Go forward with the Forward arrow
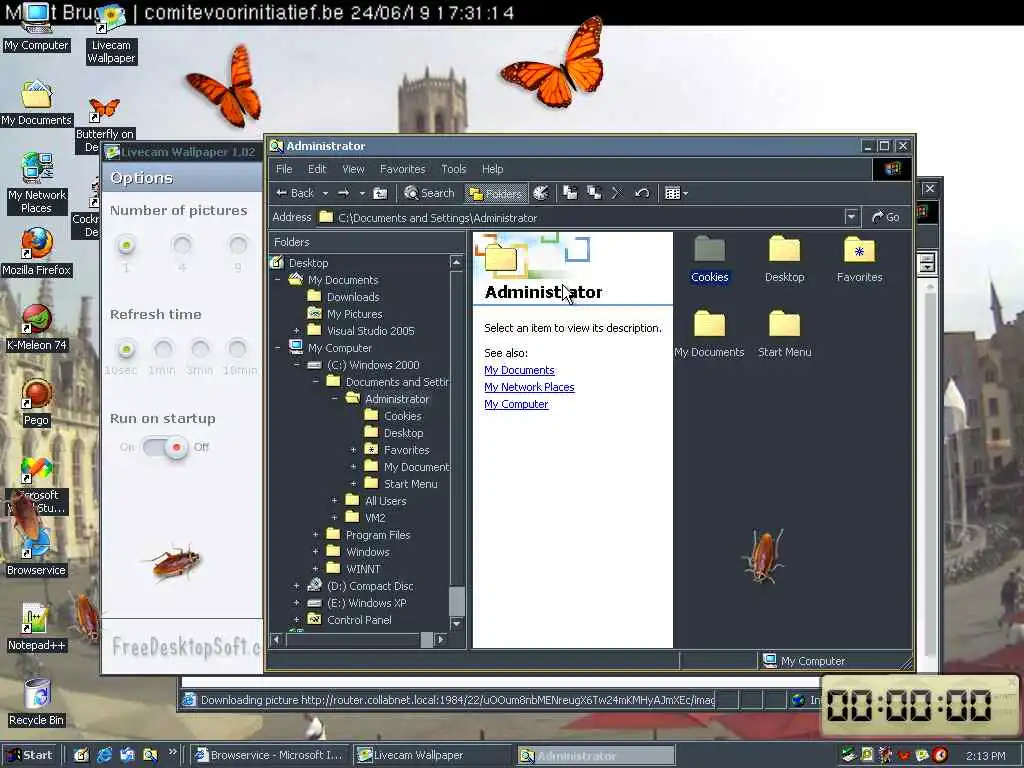1024x768 pixels. (344, 193)
